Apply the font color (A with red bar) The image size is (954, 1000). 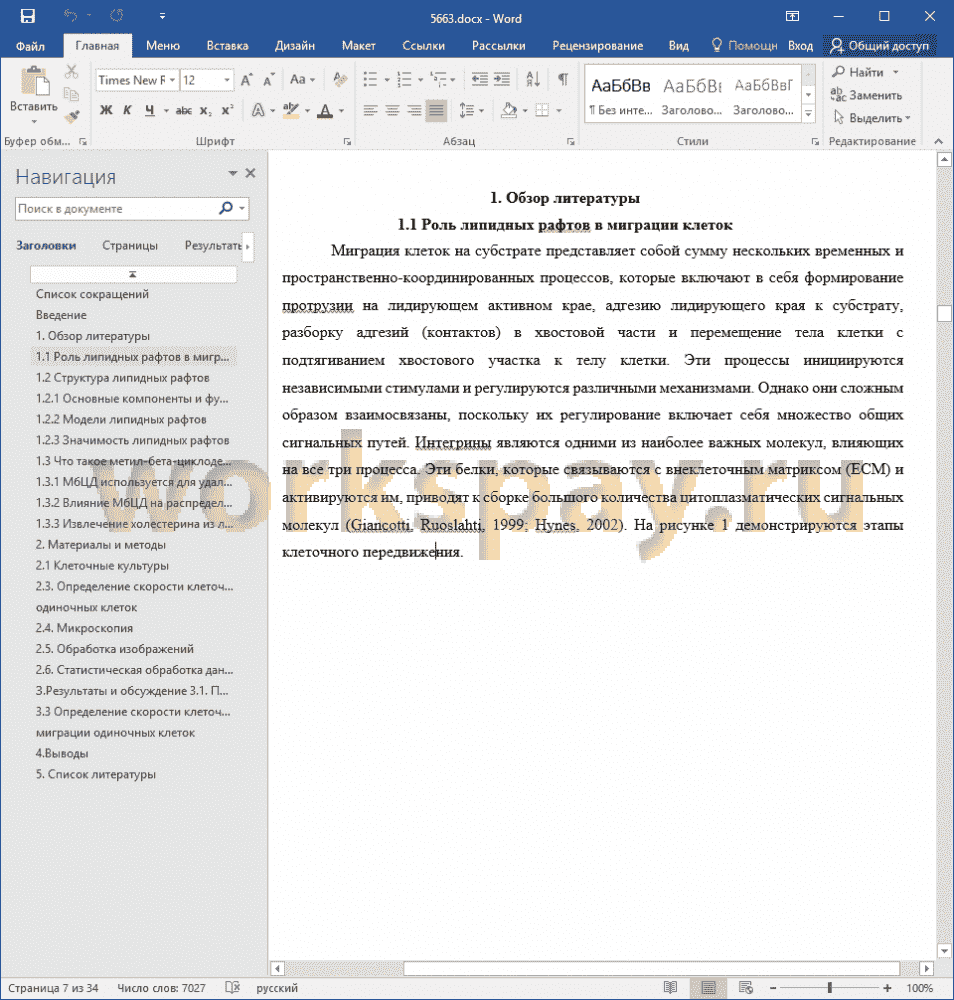pyautogui.click(x=325, y=110)
